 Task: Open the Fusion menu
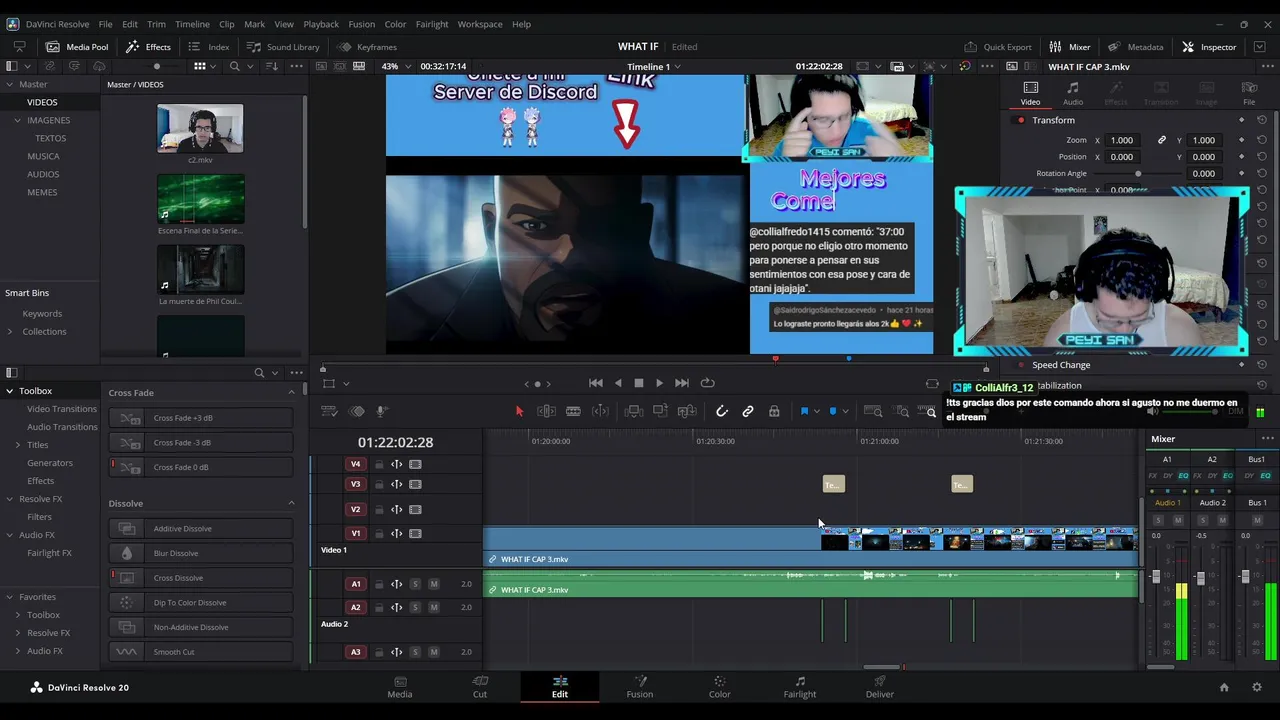click(x=362, y=24)
